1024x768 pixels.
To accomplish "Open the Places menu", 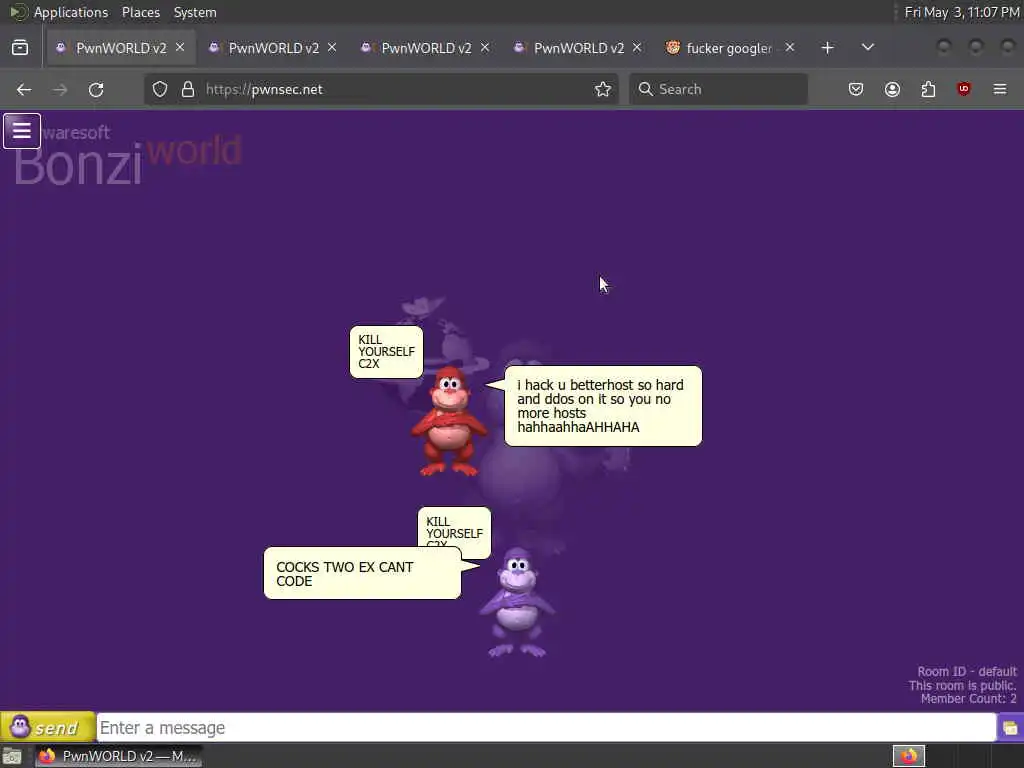I will tap(140, 12).
